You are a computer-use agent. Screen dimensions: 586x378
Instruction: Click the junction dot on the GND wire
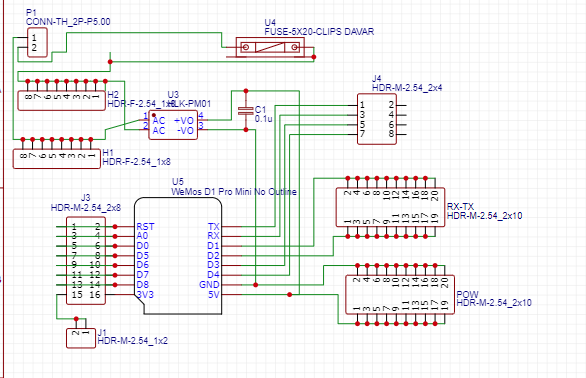pos(256,285)
